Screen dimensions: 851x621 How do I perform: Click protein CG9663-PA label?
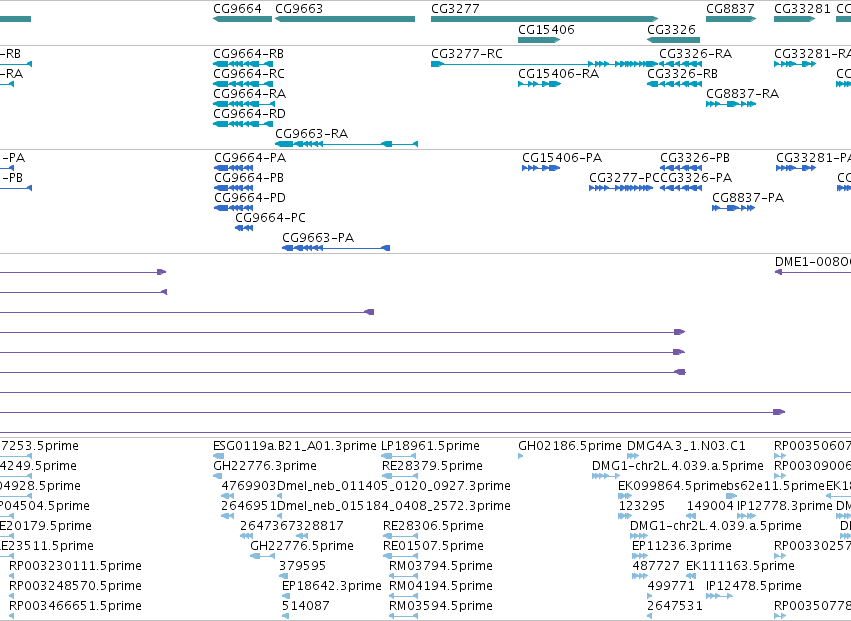[318, 238]
